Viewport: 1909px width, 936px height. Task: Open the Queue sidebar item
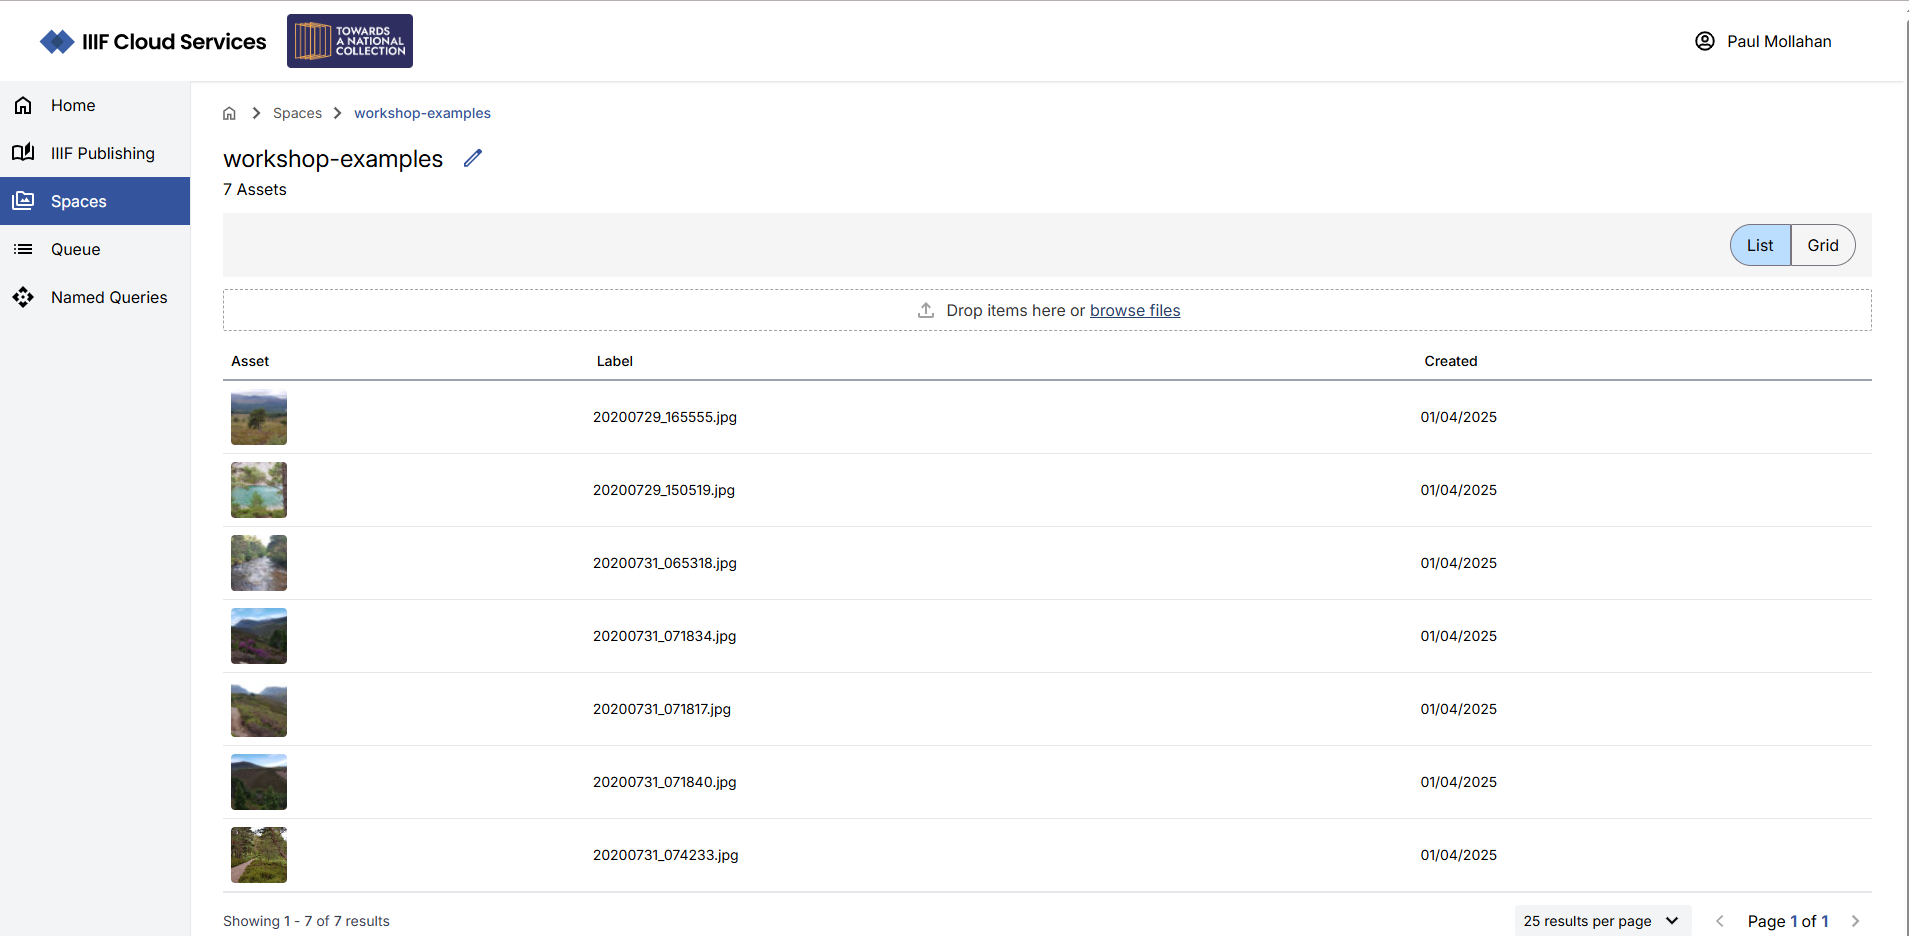75,249
